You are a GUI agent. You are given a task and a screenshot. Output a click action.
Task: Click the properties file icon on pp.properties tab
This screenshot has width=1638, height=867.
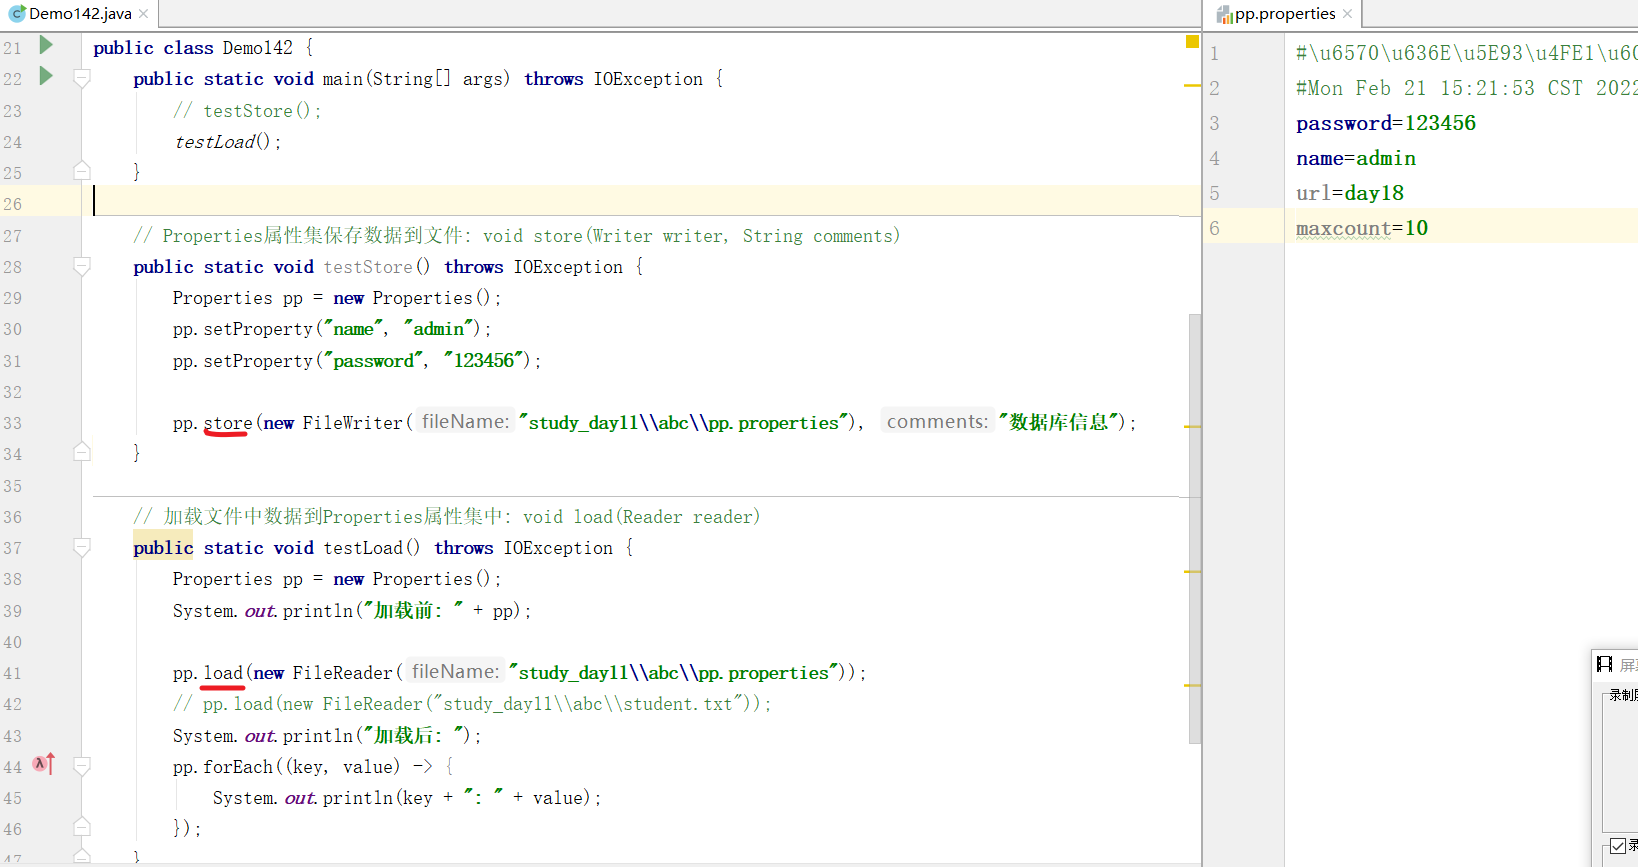click(1224, 14)
